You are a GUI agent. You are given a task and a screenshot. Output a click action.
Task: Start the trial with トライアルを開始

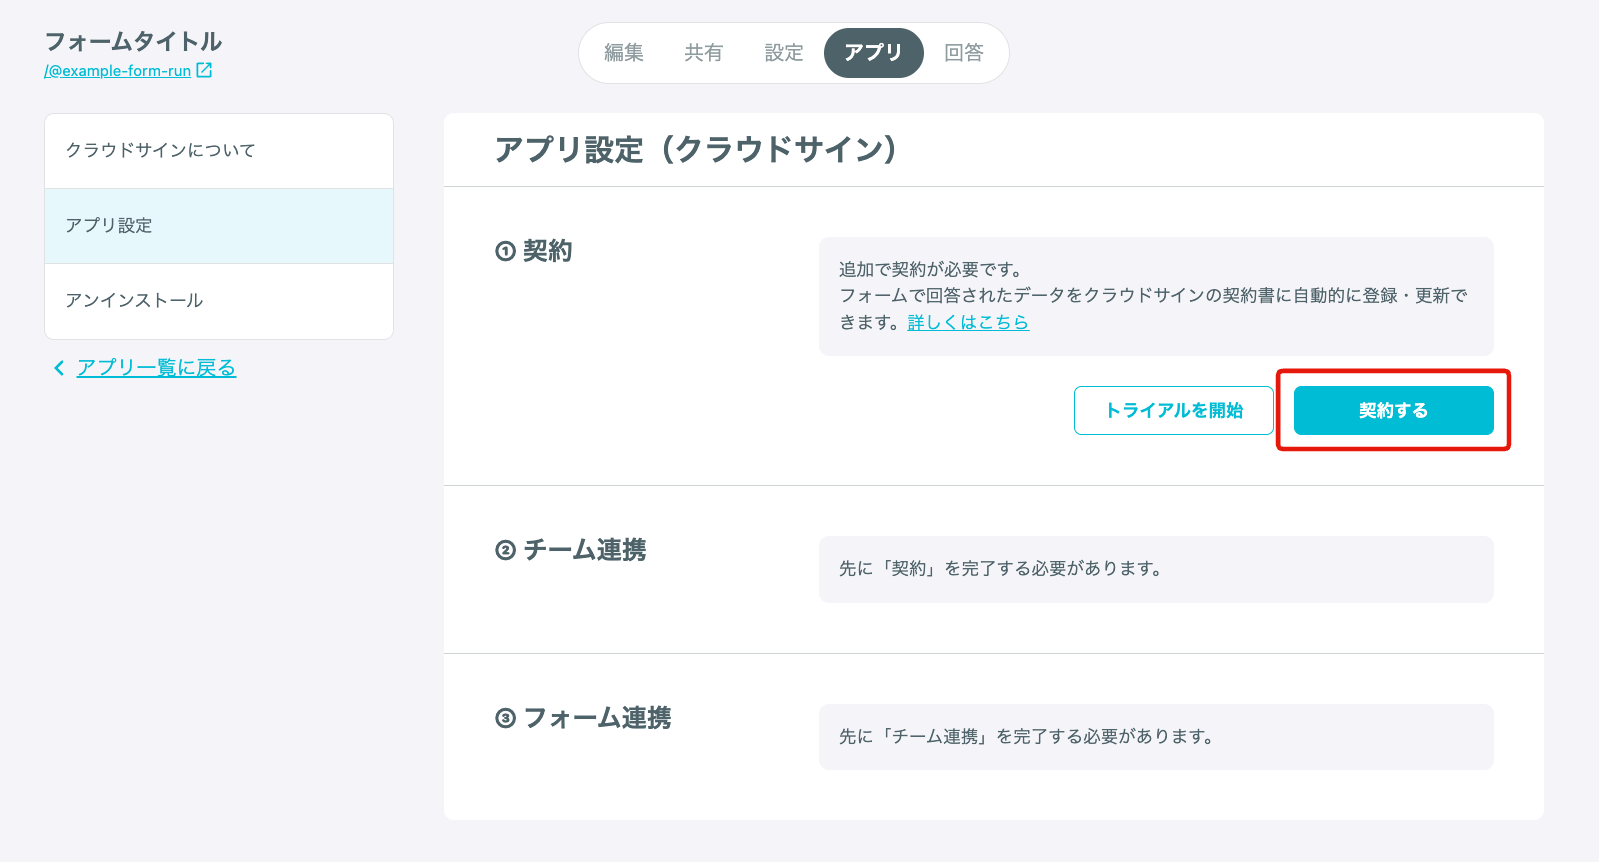[x=1174, y=411]
